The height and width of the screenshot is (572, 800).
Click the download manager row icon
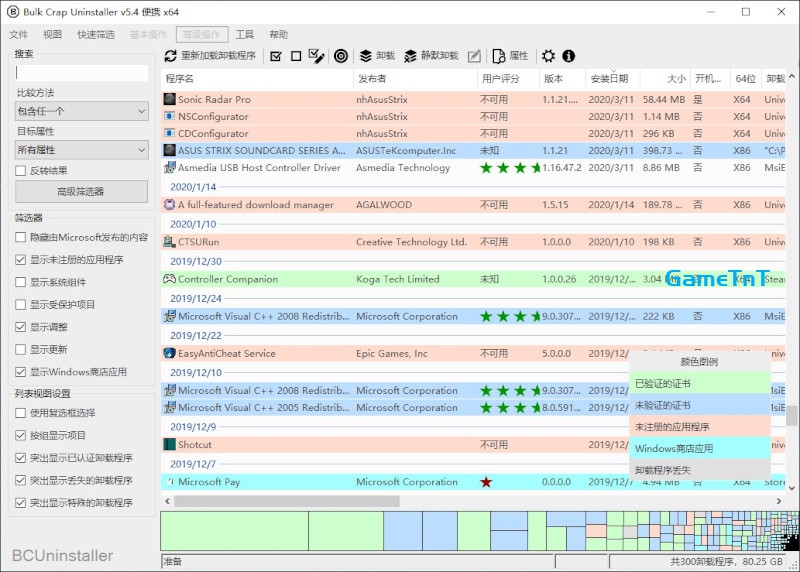(x=169, y=205)
